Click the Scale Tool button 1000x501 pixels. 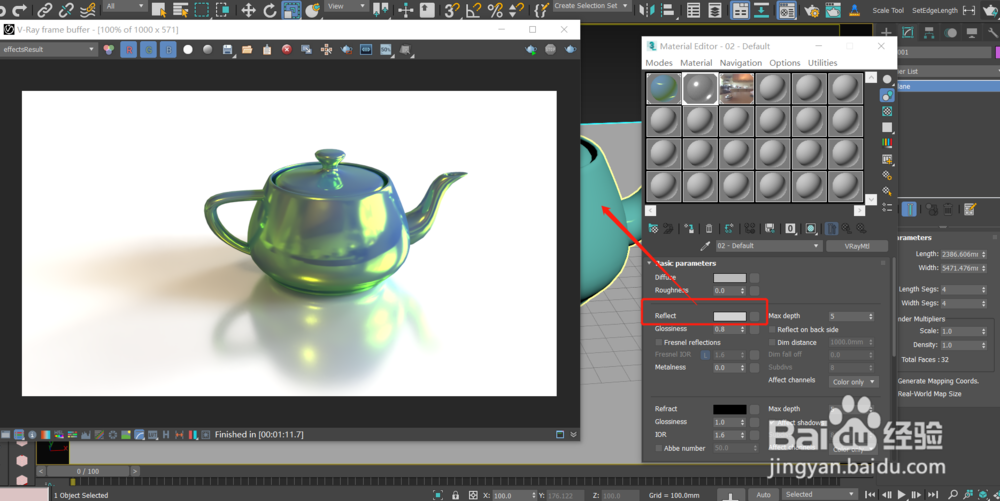pyautogui.click(x=888, y=10)
